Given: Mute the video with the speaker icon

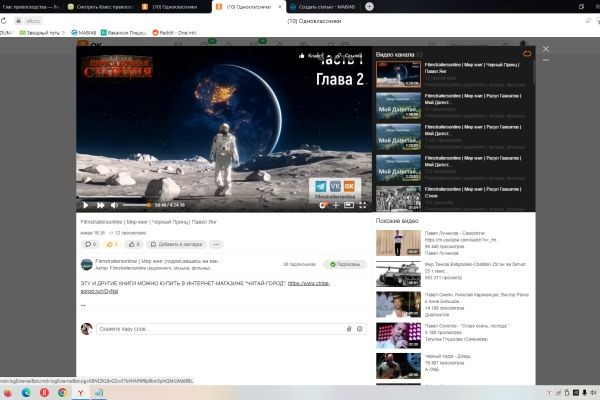Looking at the screenshot, I should pos(114,205).
